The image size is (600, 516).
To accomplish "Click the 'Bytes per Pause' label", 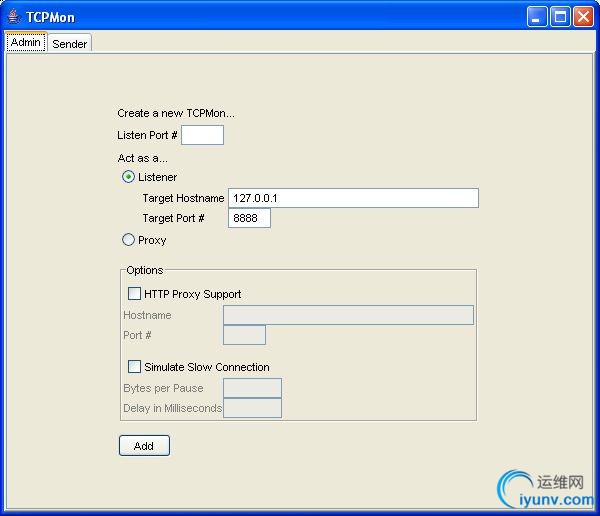I will [x=163, y=388].
